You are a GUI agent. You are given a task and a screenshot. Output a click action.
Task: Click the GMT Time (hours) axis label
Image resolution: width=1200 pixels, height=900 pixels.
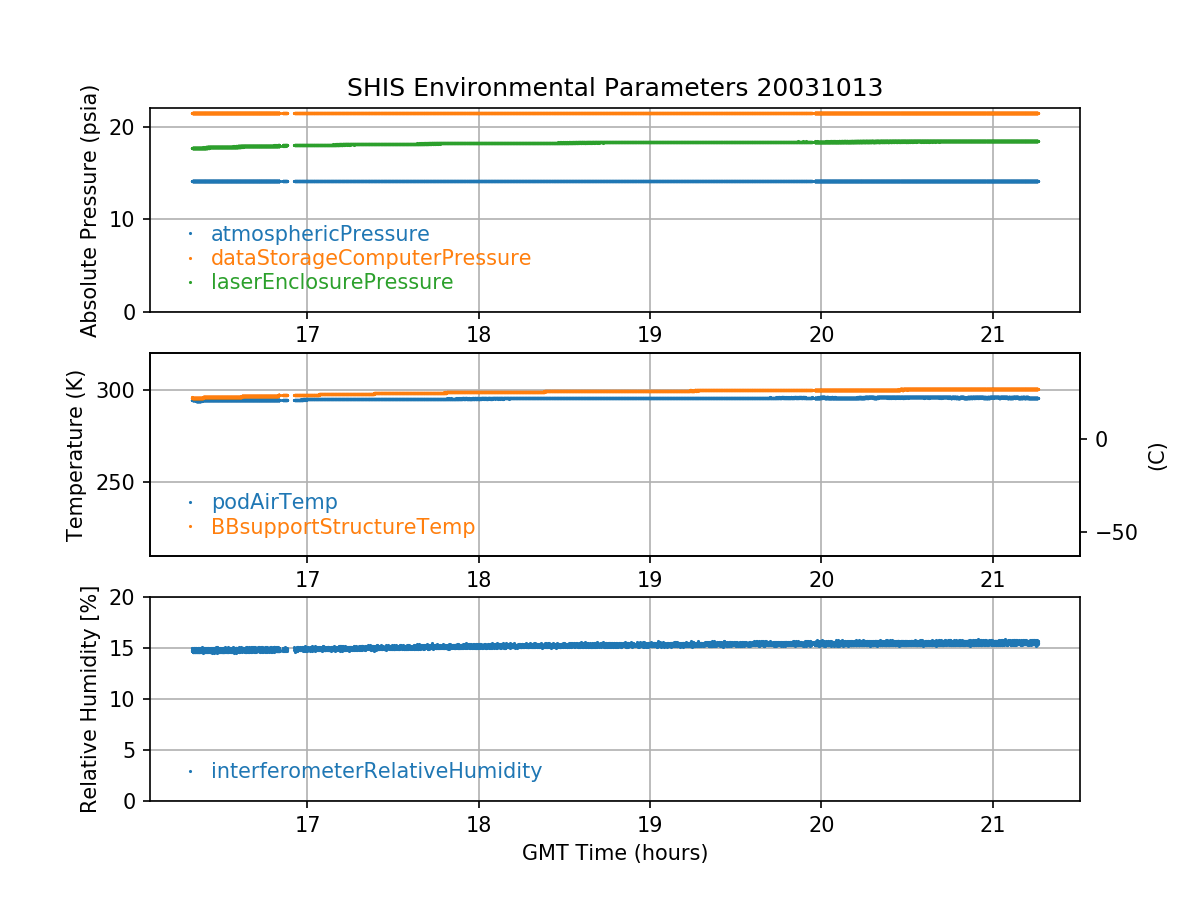coord(614,853)
